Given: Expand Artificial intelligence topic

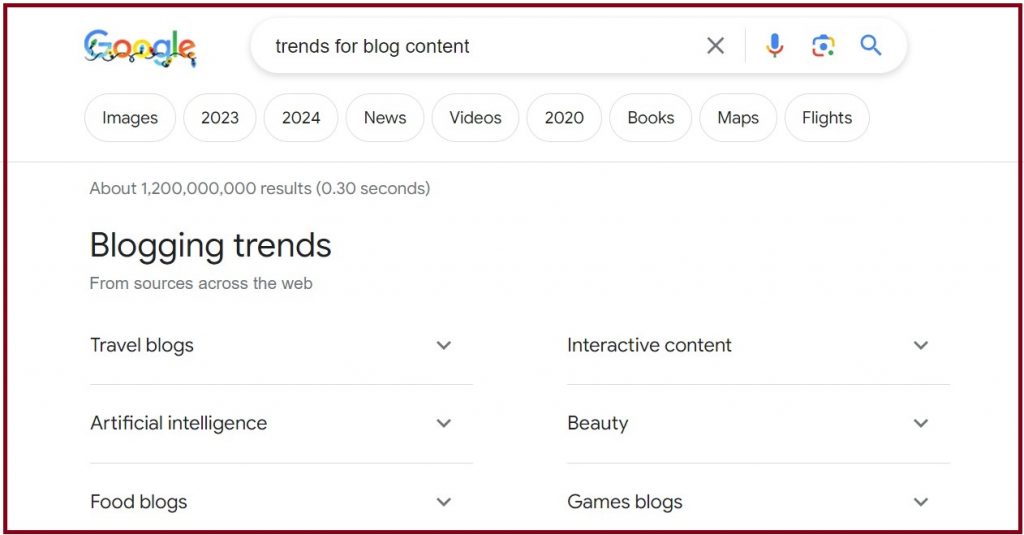Looking at the screenshot, I should pyautogui.click(x=444, y=424).
